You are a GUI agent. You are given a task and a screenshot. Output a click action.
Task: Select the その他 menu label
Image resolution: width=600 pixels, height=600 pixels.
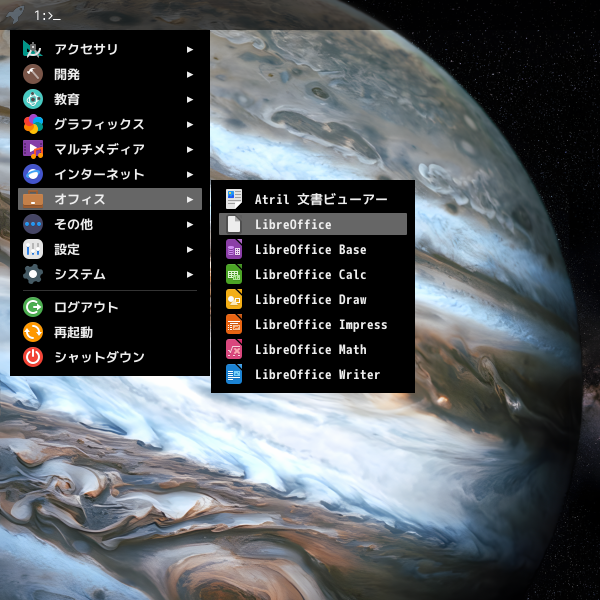73,224
